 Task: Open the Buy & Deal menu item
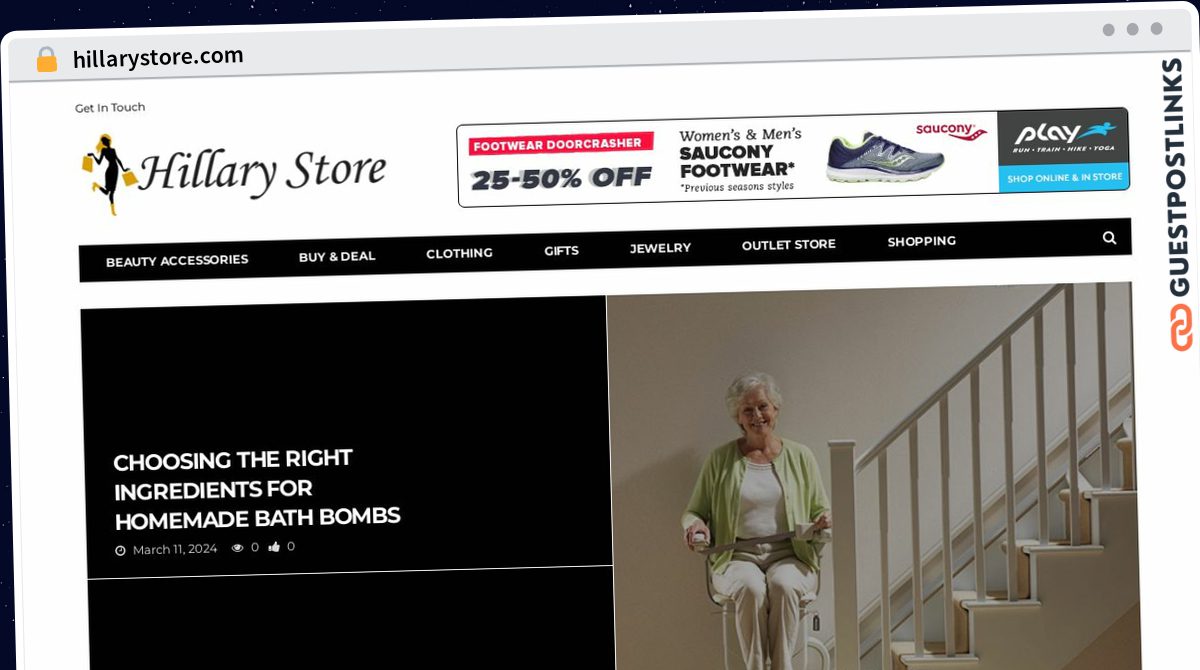(x=337, y=257)
